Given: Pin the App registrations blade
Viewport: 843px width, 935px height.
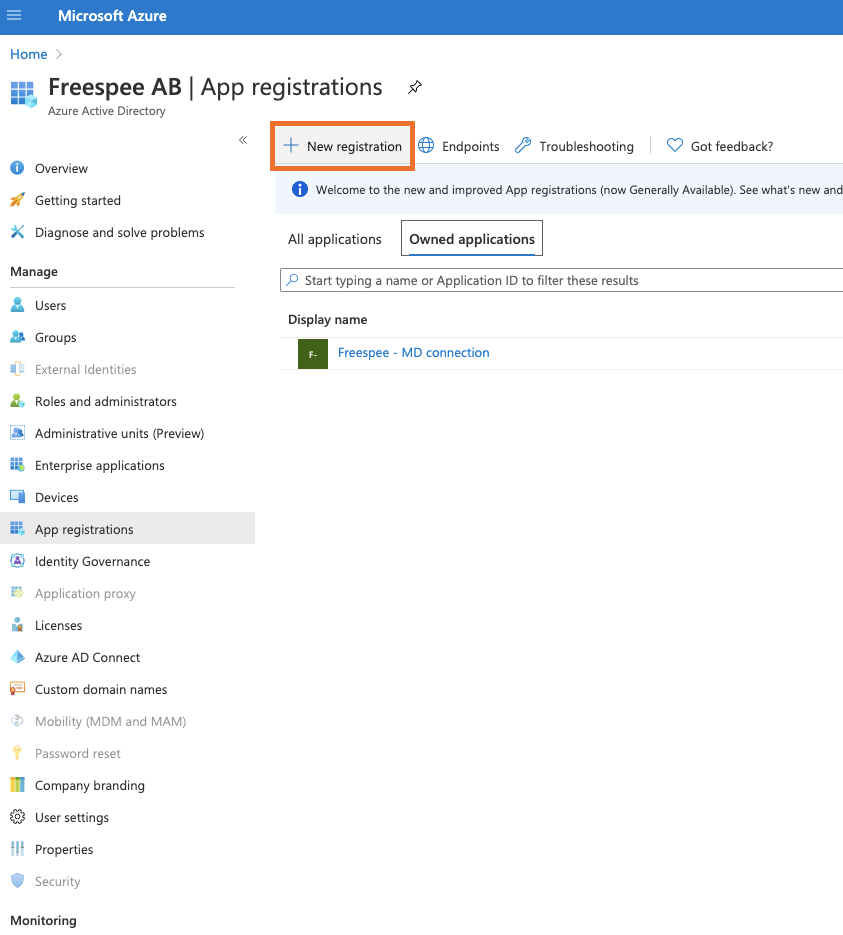Looking at the screenshot, I should (415, 87).
